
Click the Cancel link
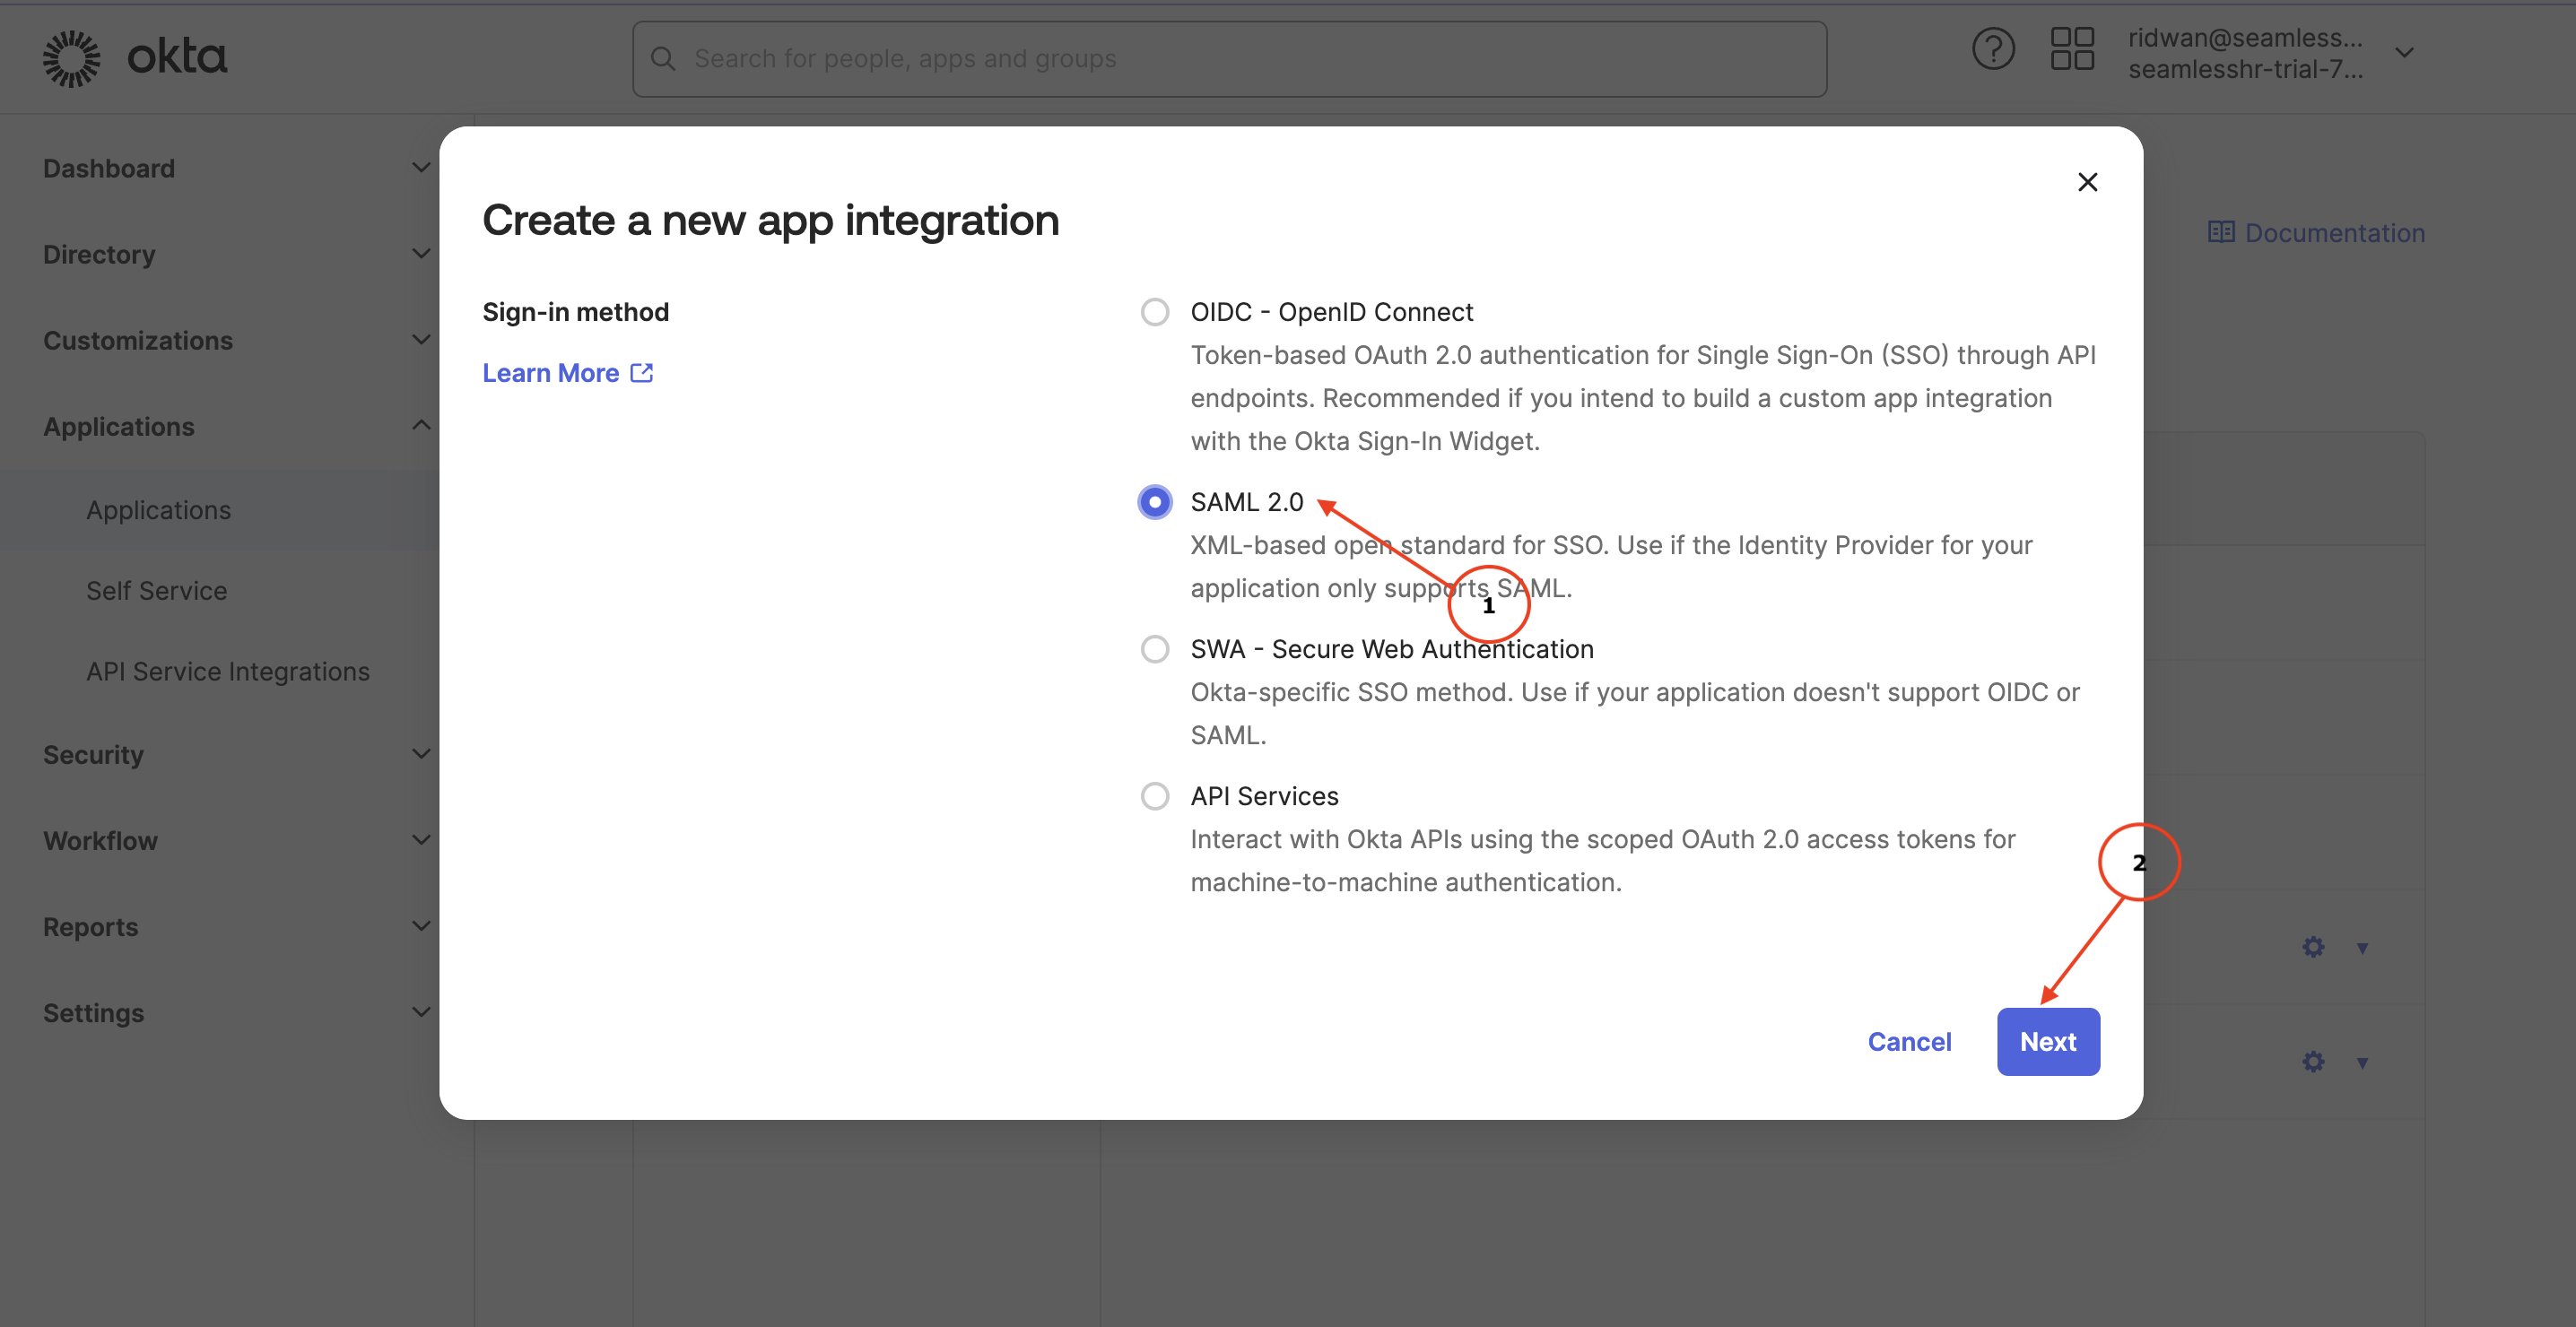[x=1909, y=1042]
